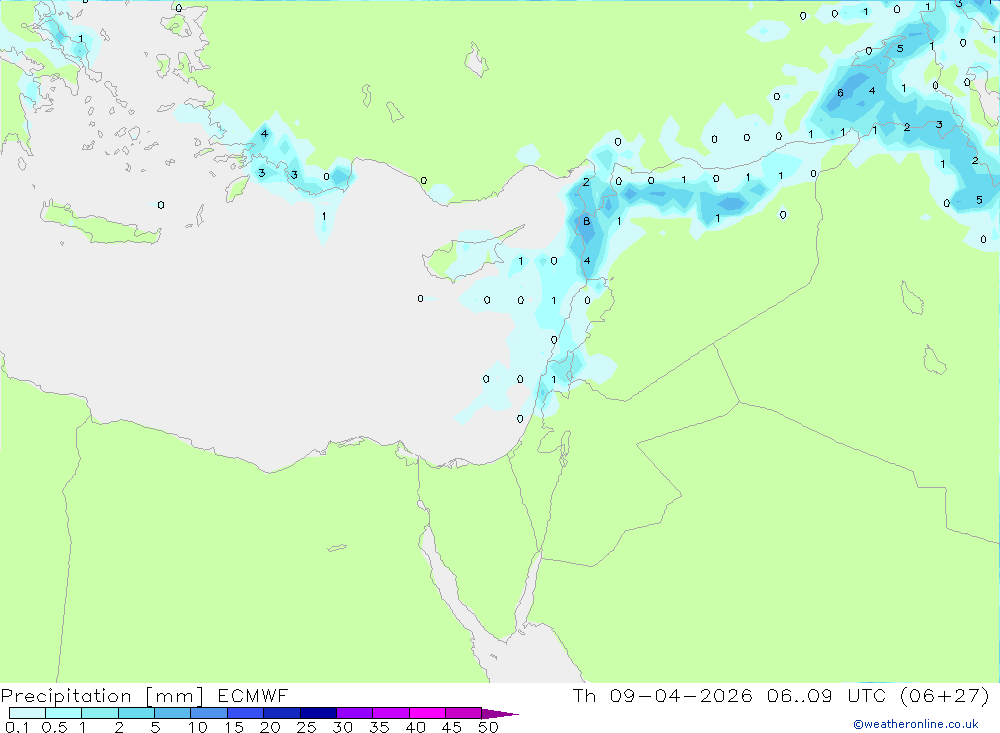Click the legend label '0.1'
This screenshot has width=1000, height=733.
17,727
